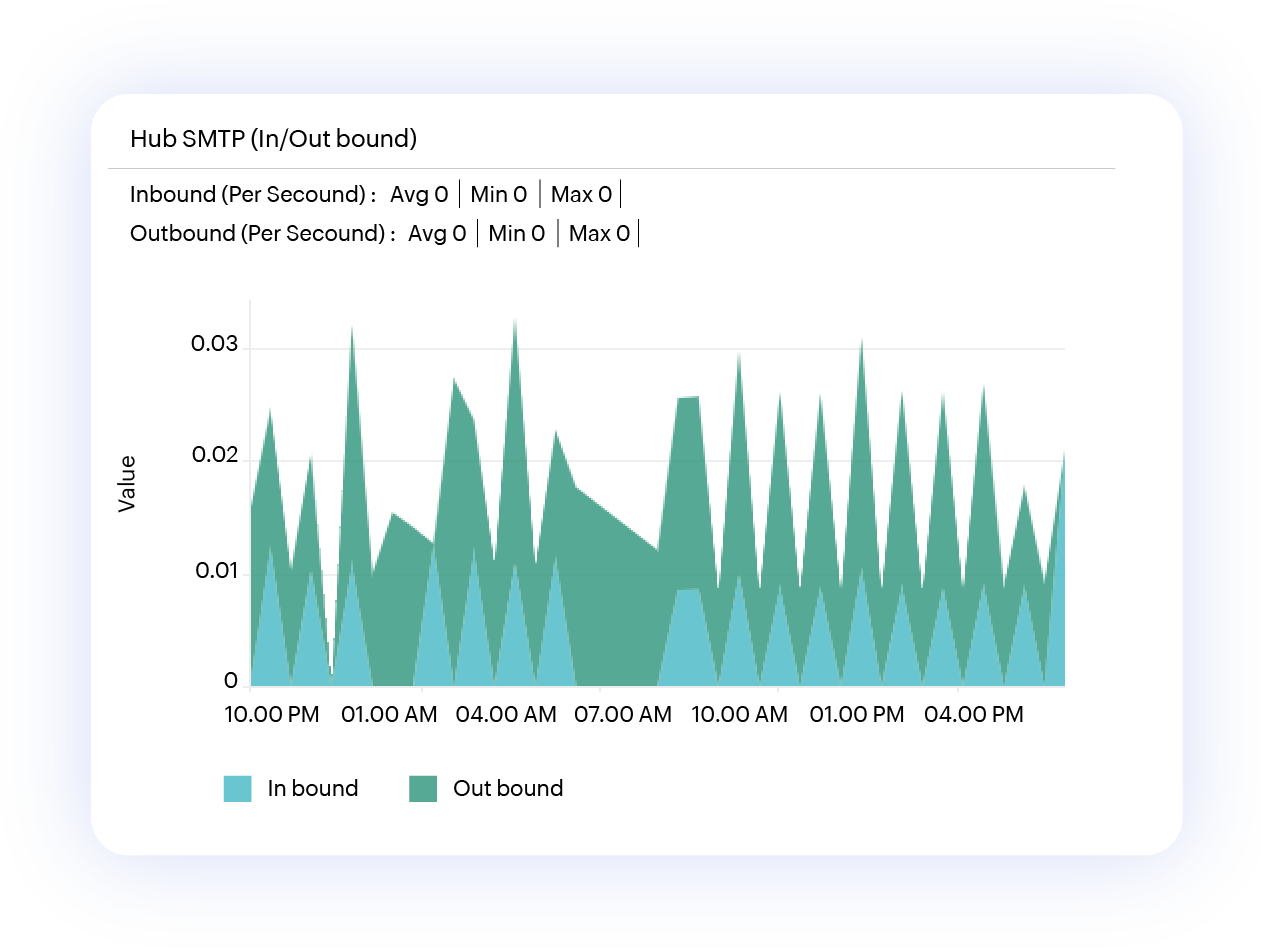Image resolution: width=1261 pixels, height=952 pixels.
Task: Click the Inbound Max 0 value
Action: tap(581, 194)
